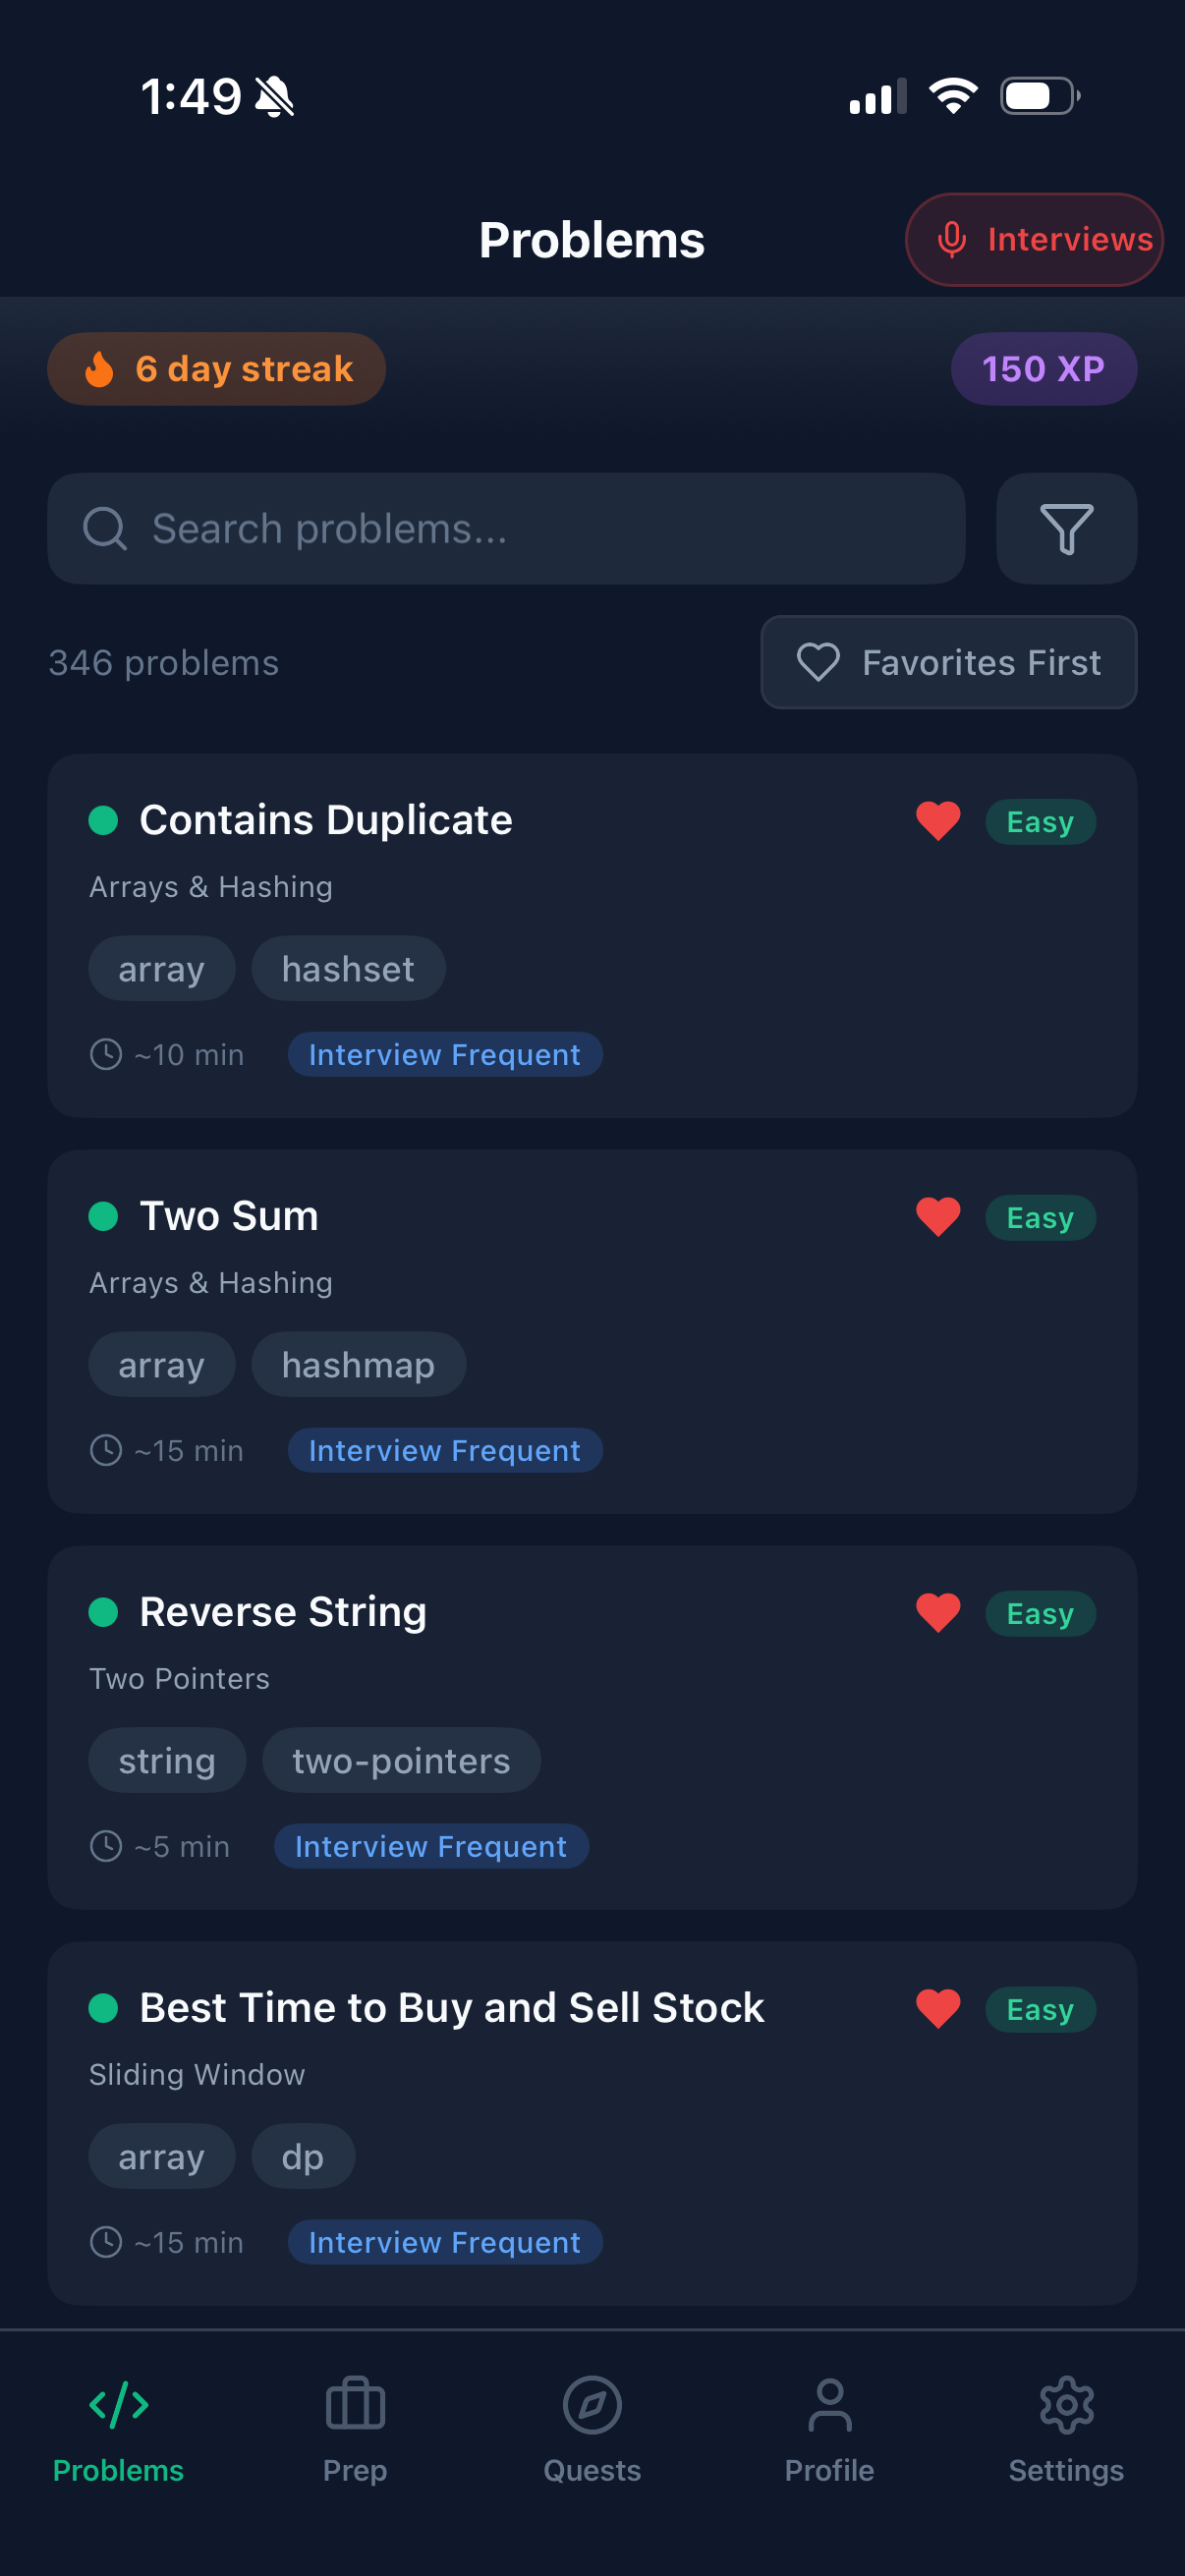Tap the streak flame icon
The image size is (1185, 2576).
[x=99, y=369]
